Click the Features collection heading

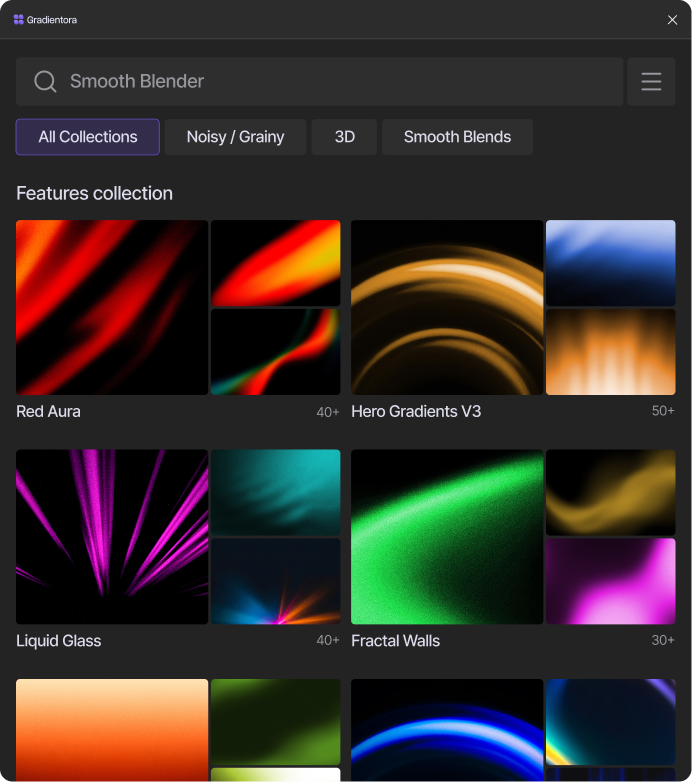[94, 194]
